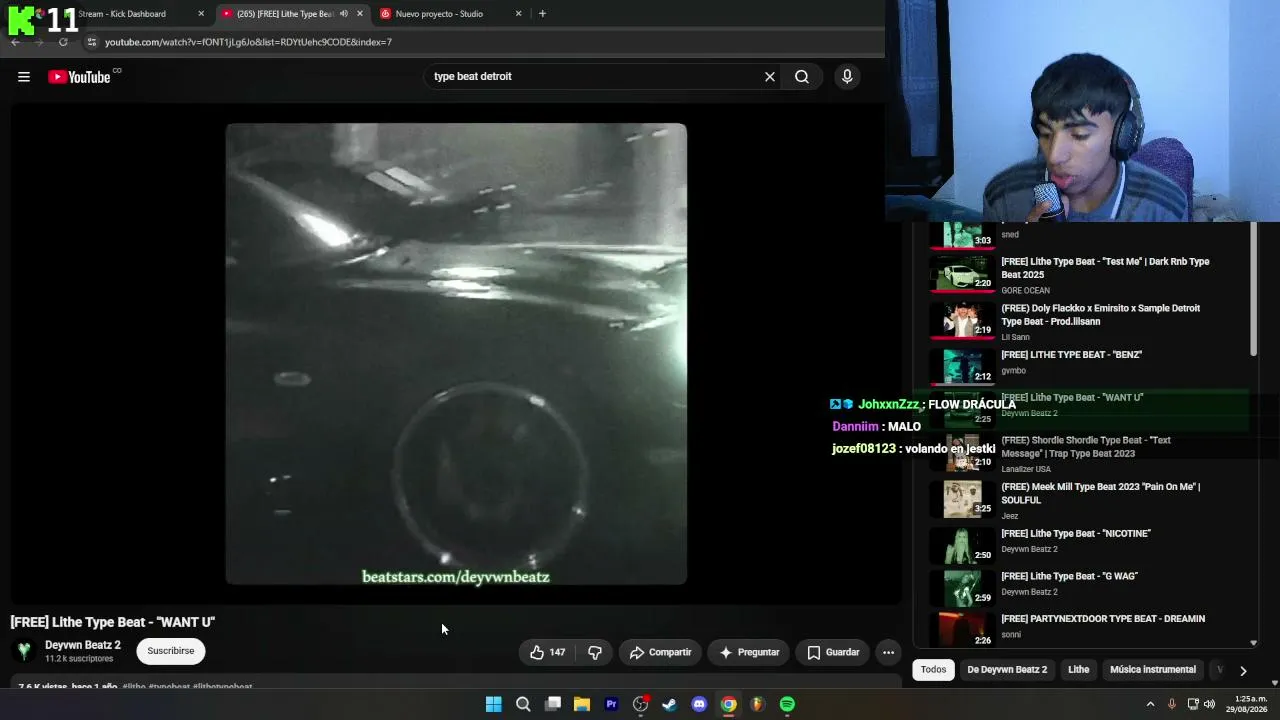Play LITHE TYPE BEAT - "BENZ"

pos(1090,366)
